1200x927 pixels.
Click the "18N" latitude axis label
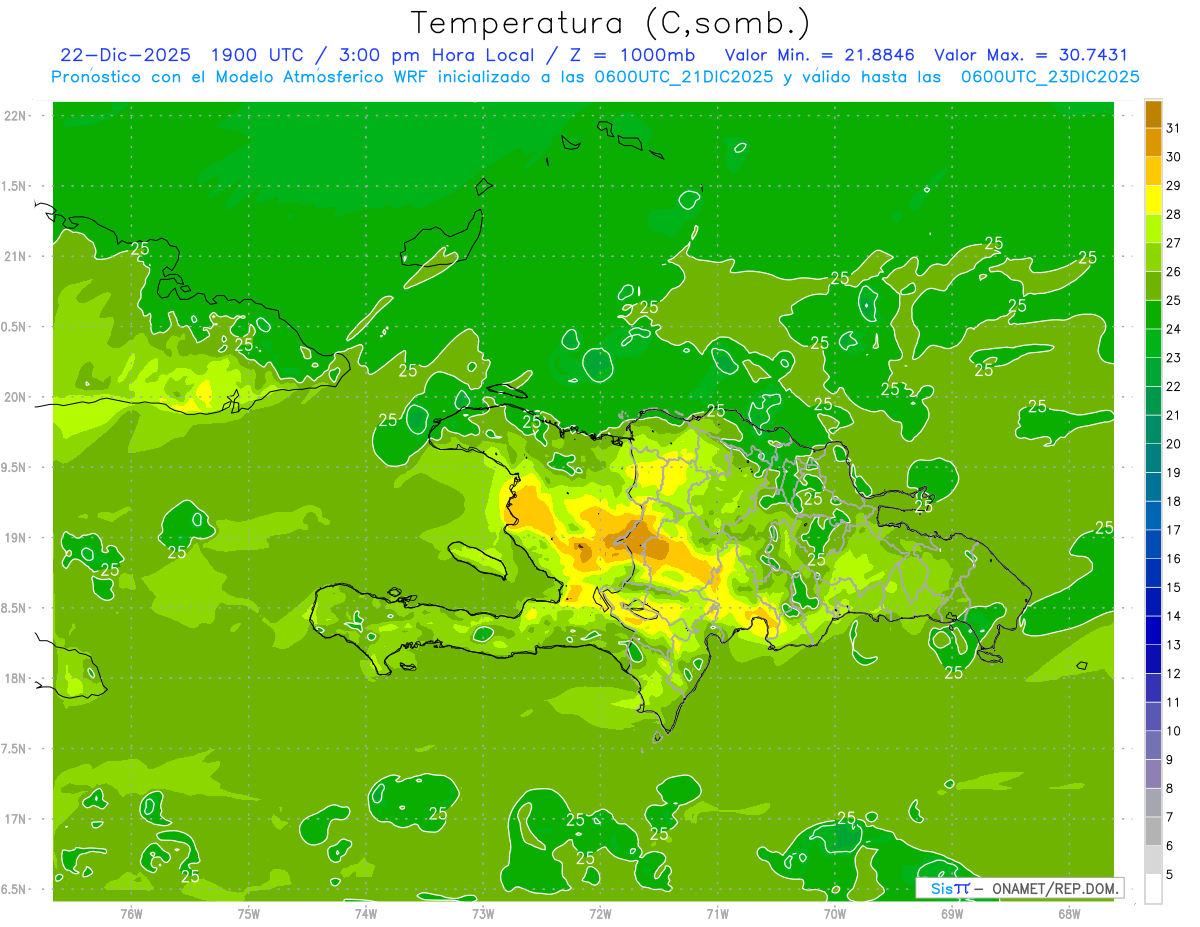(15, 679)
